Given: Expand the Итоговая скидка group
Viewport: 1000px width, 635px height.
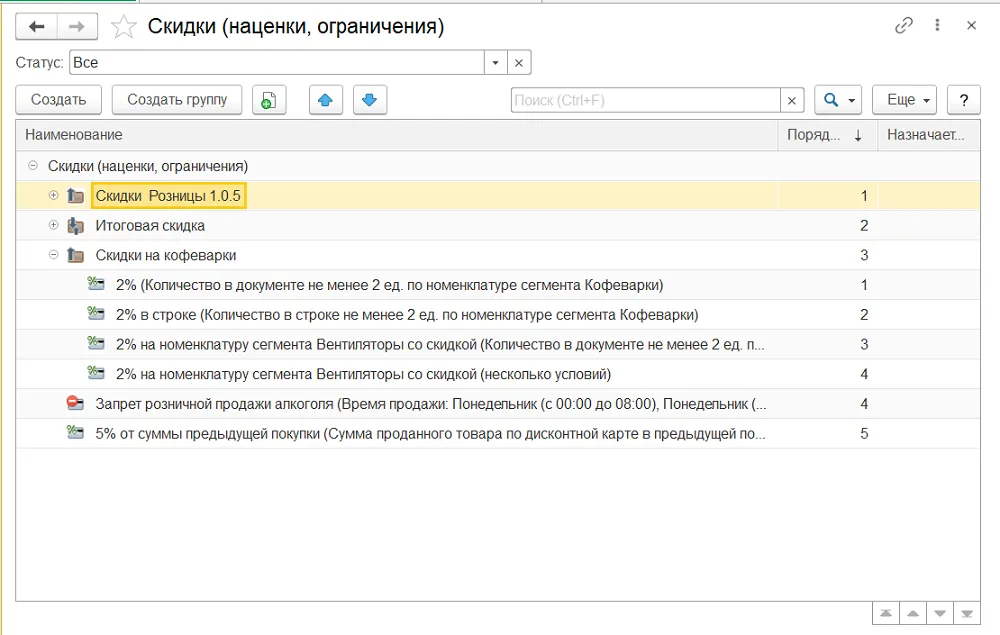Looking at the screenshot, I should tap(54, 224).
